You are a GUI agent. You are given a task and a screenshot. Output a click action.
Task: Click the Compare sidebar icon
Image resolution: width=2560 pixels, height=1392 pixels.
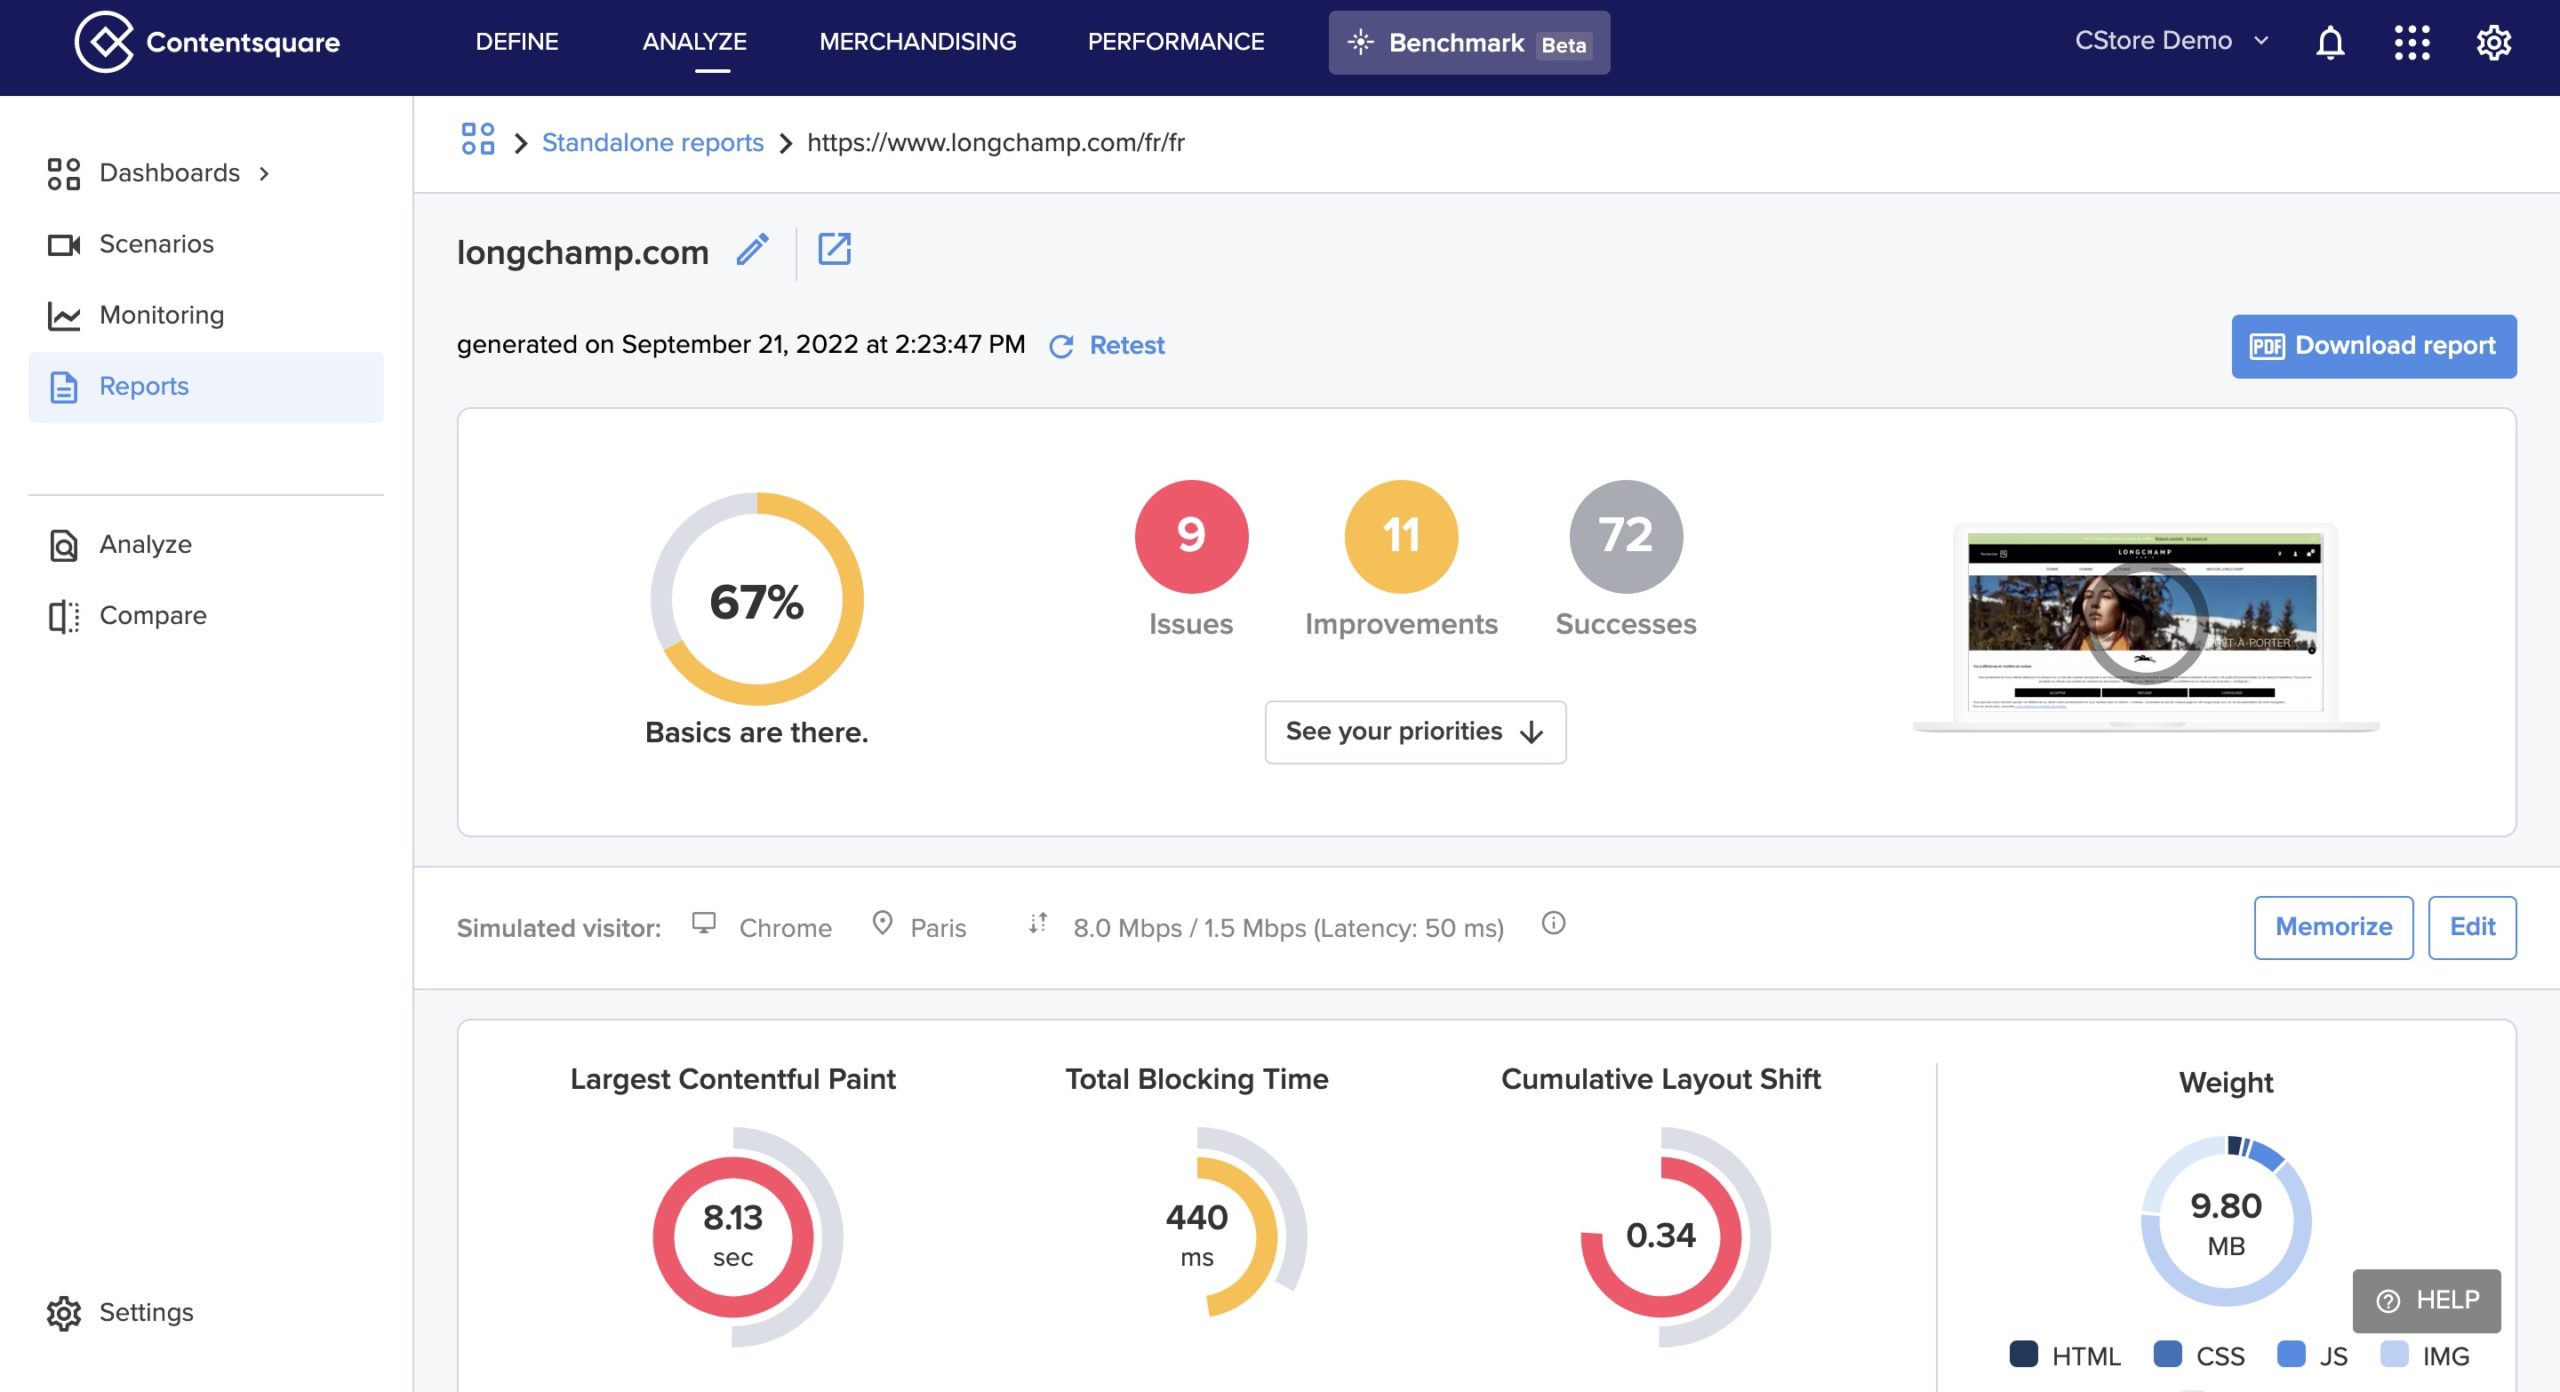[64, 616]
